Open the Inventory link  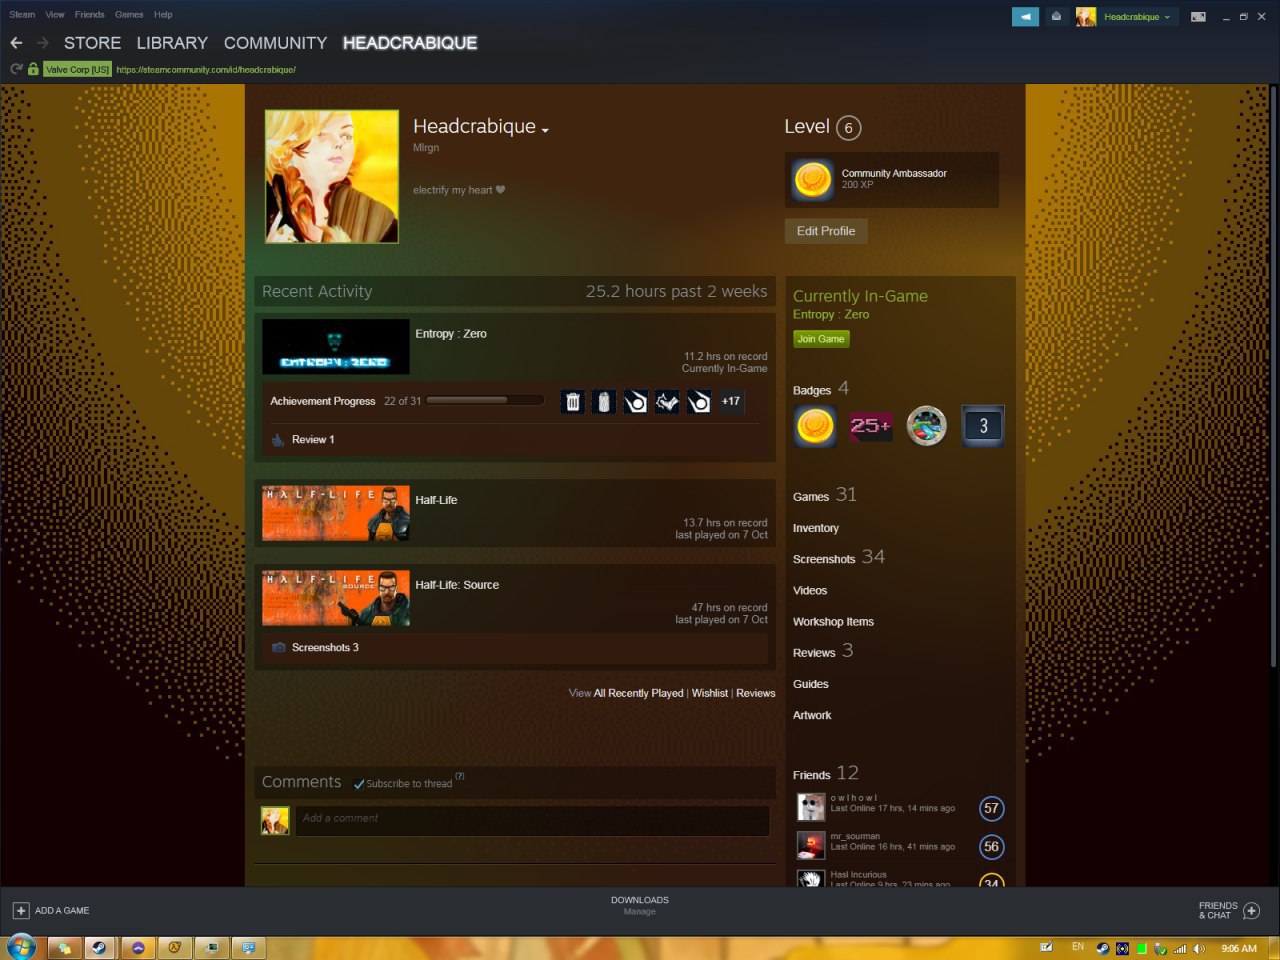(816, 528)
